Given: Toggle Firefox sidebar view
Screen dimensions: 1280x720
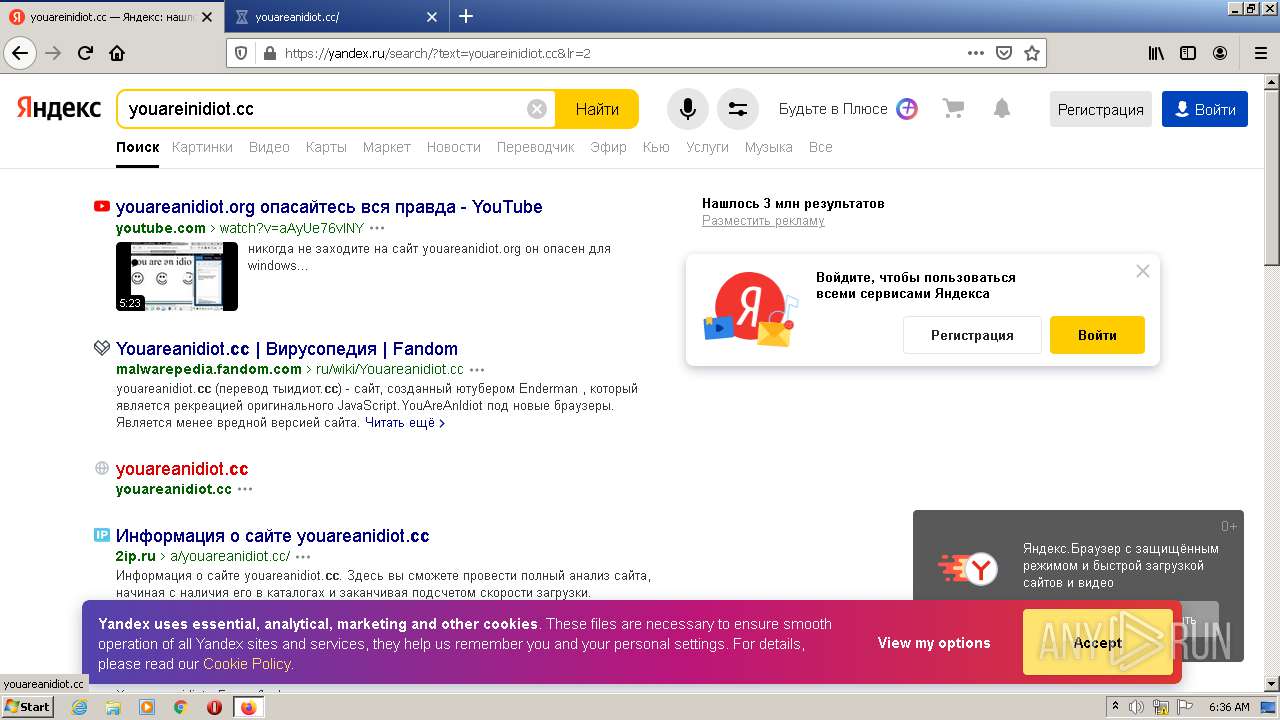Looking at the screenshot, I should tap(1188, 53).
